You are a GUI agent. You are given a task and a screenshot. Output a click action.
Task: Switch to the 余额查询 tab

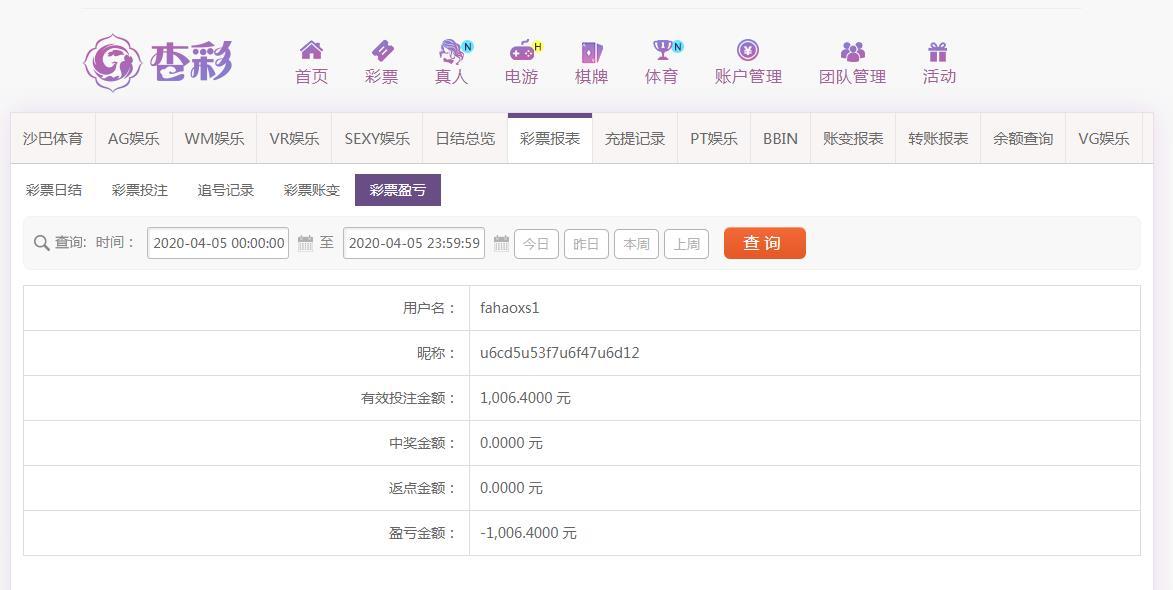pyautogui.click(x=1023, y=138)
